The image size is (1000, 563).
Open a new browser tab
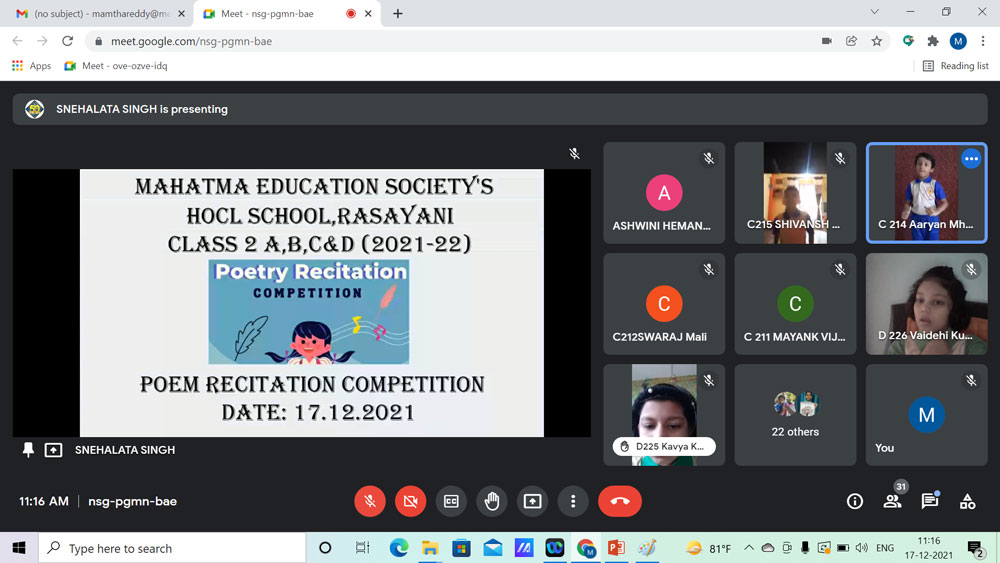tap(398, 14)
